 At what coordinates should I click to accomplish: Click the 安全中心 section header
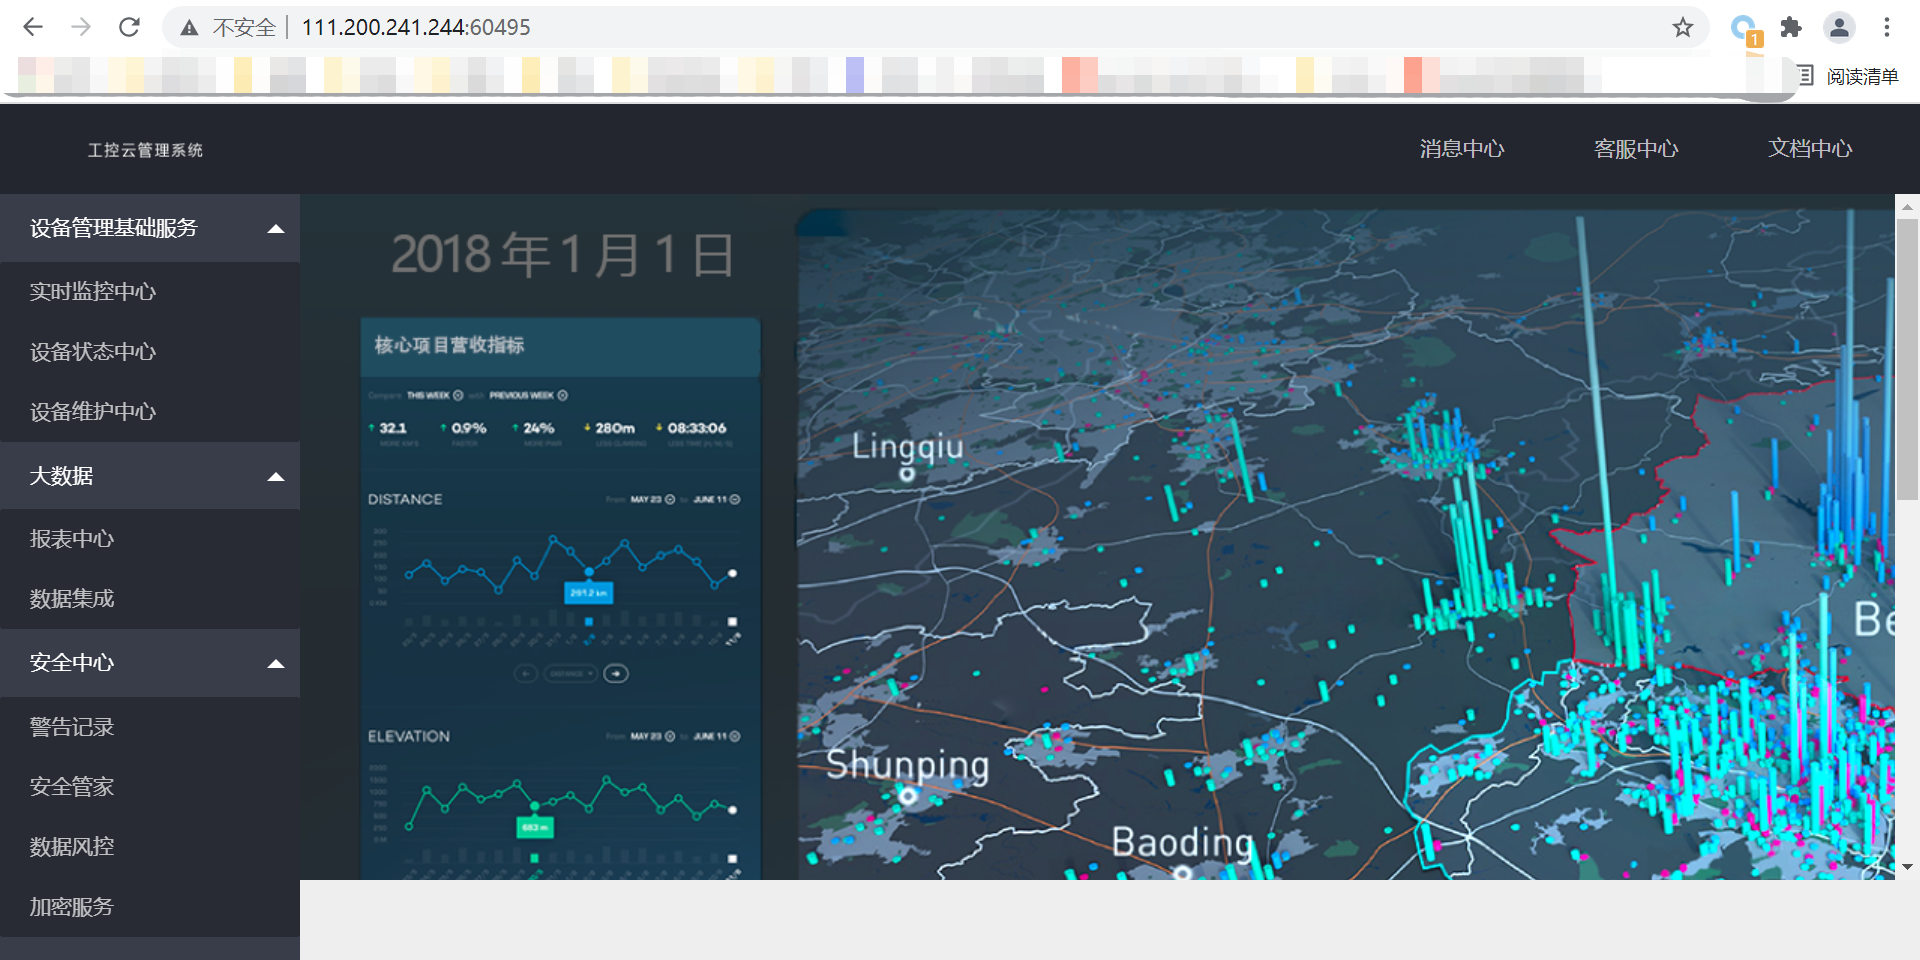pyautogui.click(x=150, y=663)
